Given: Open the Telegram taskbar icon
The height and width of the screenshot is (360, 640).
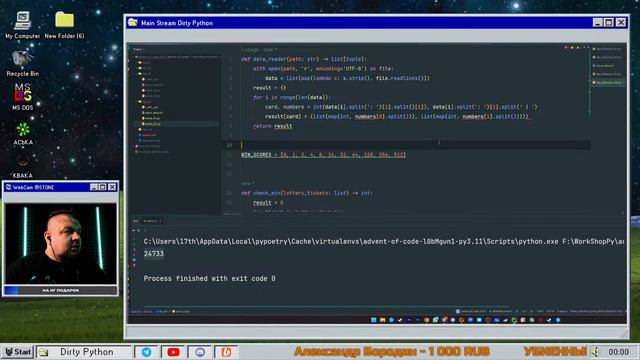Looking at the screenshot, I should (146, 351).
